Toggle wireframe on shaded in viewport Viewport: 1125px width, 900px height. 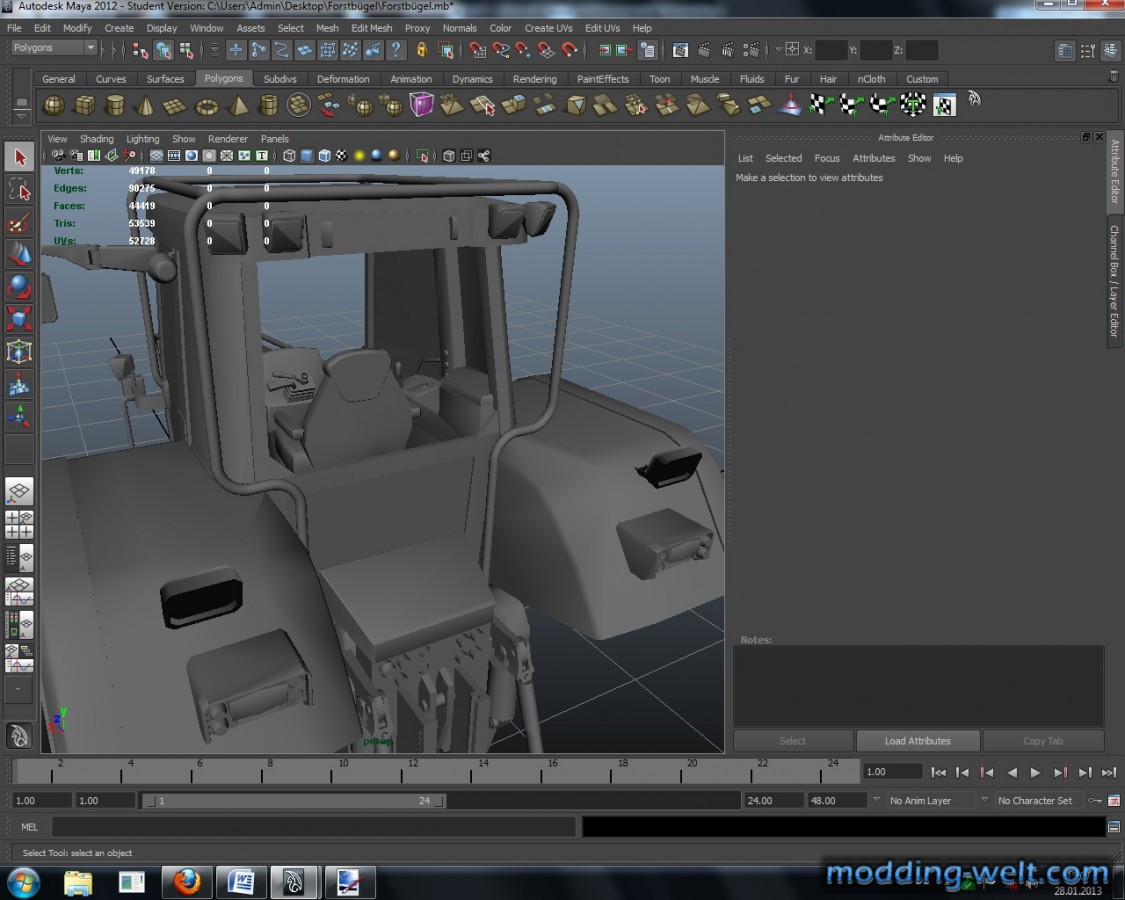point(324,156)
